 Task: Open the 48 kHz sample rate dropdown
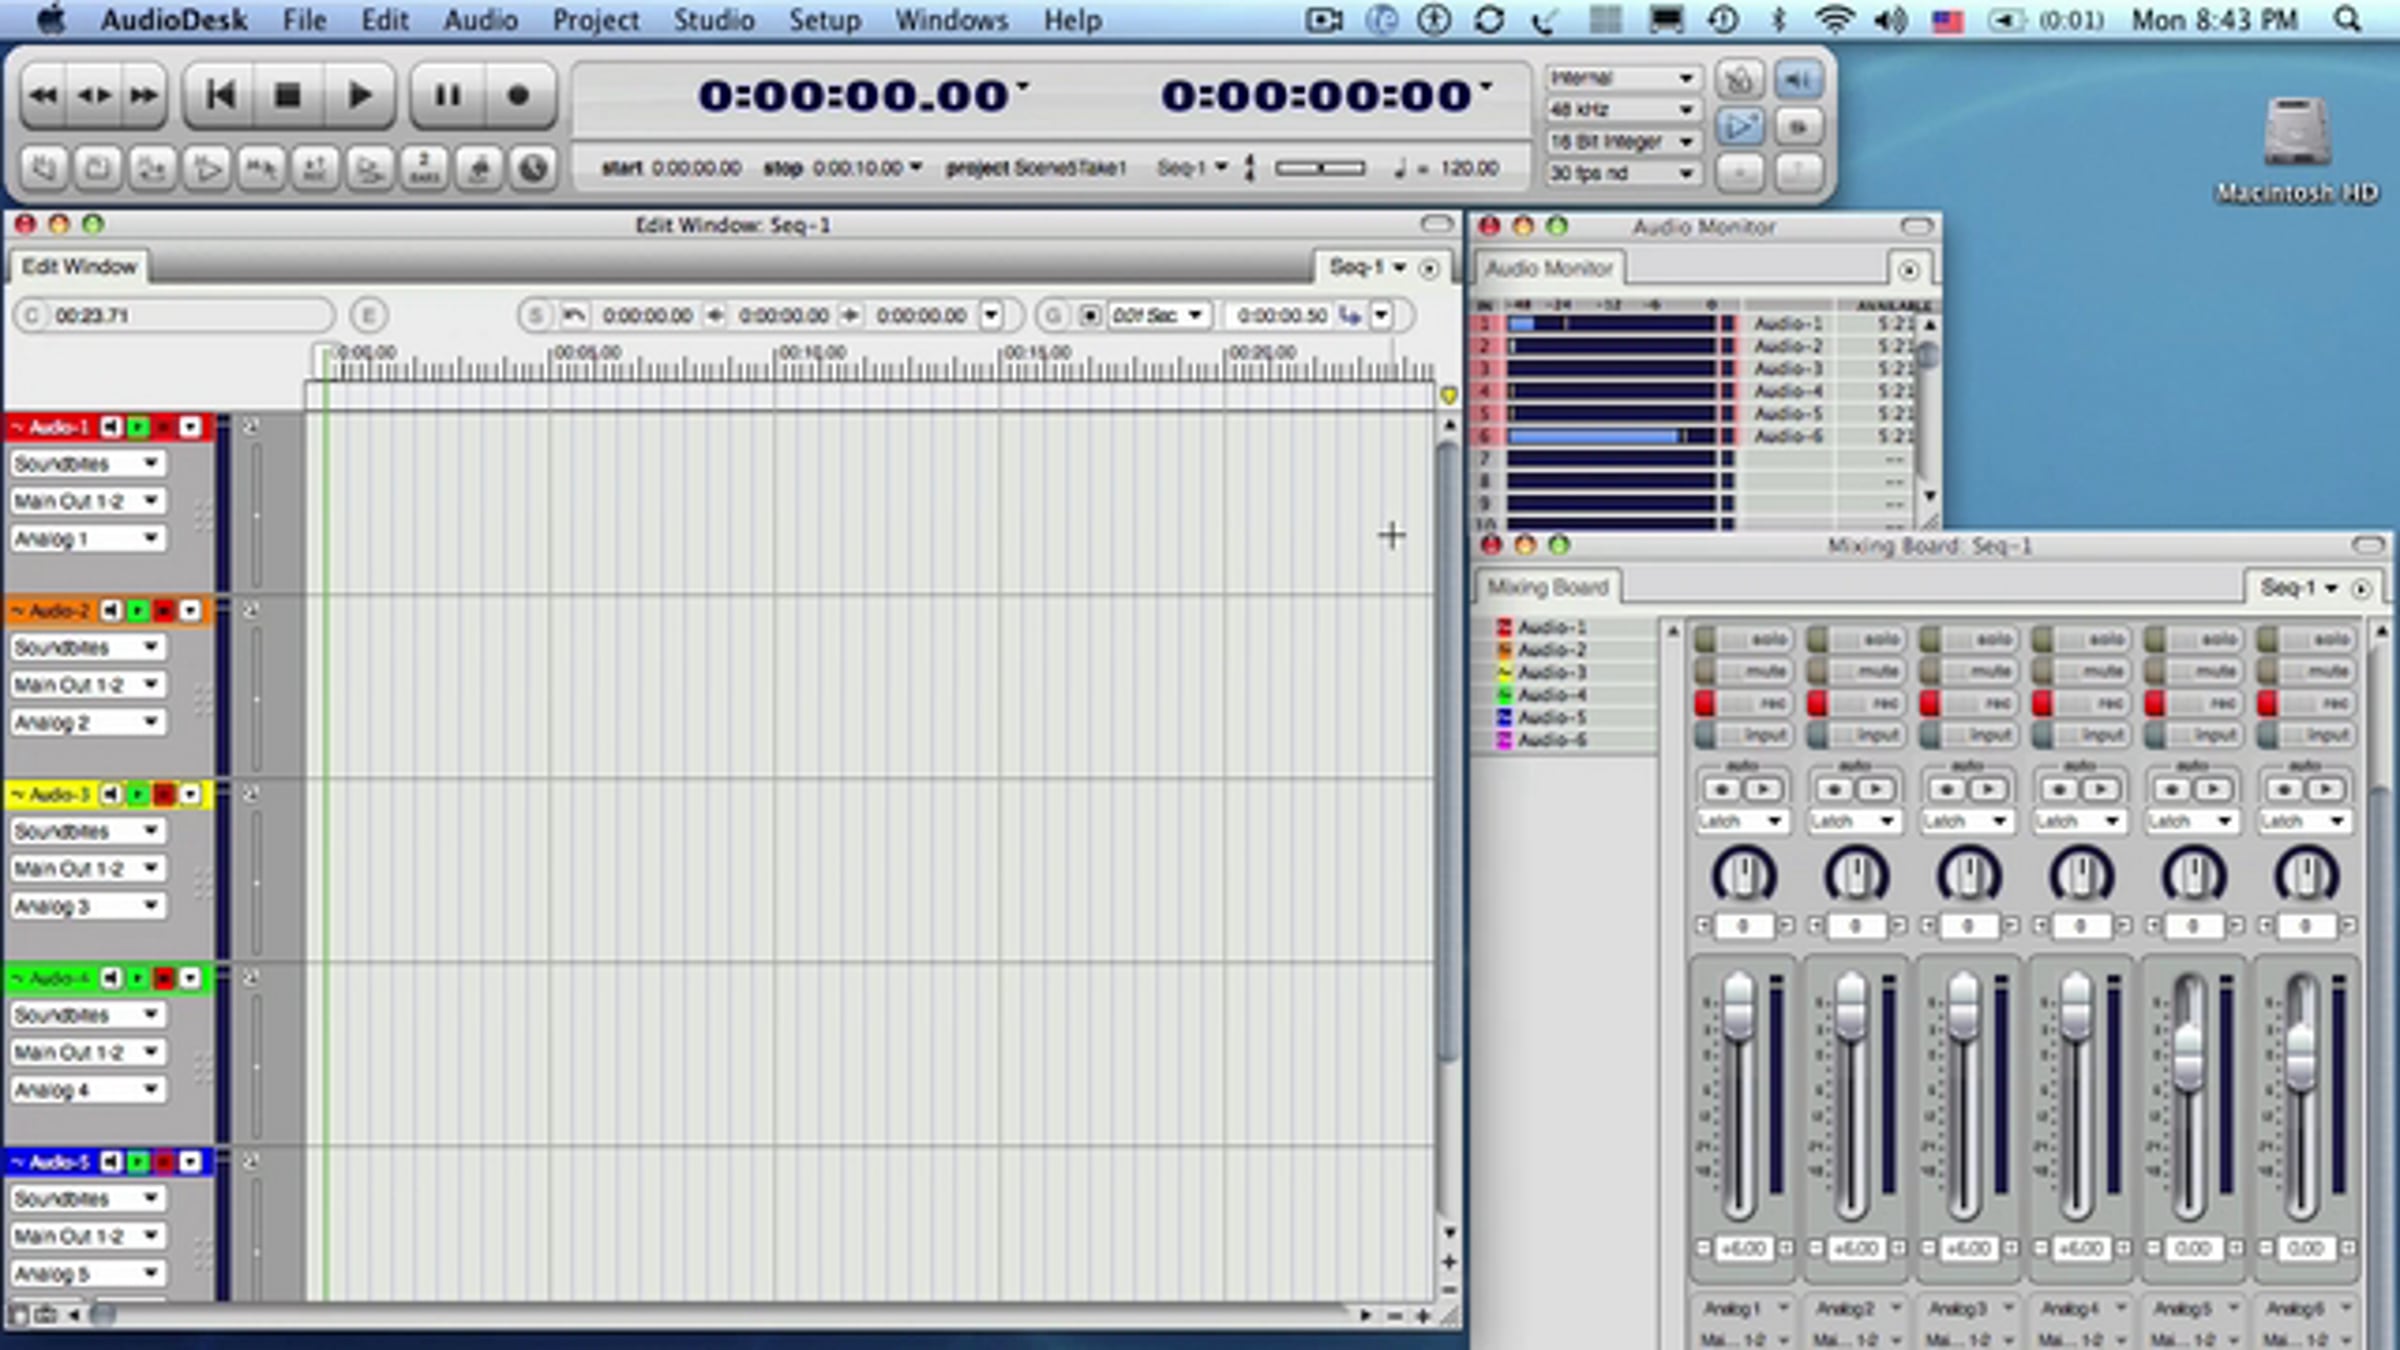pyautogui.click(x=1621, y=109)
